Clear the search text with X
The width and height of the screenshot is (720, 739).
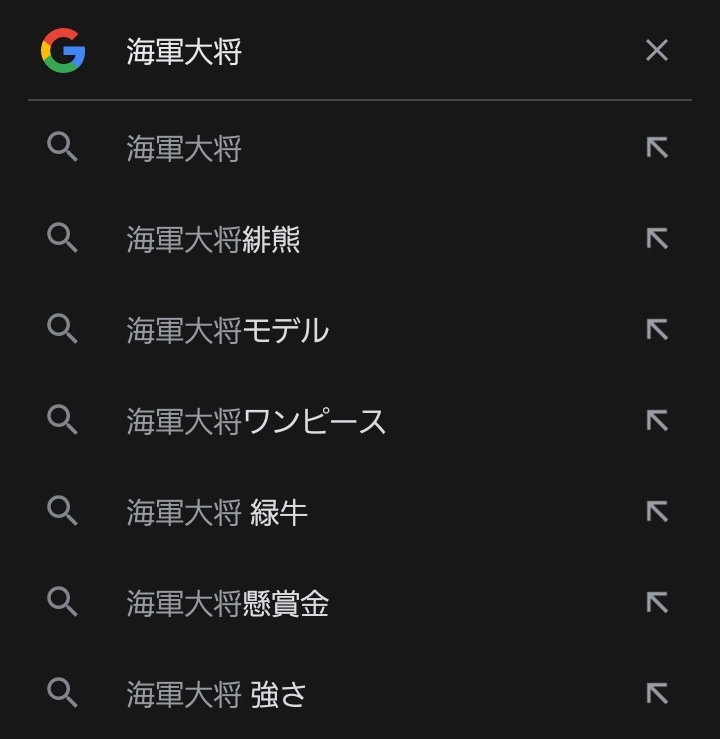(656, 51)
